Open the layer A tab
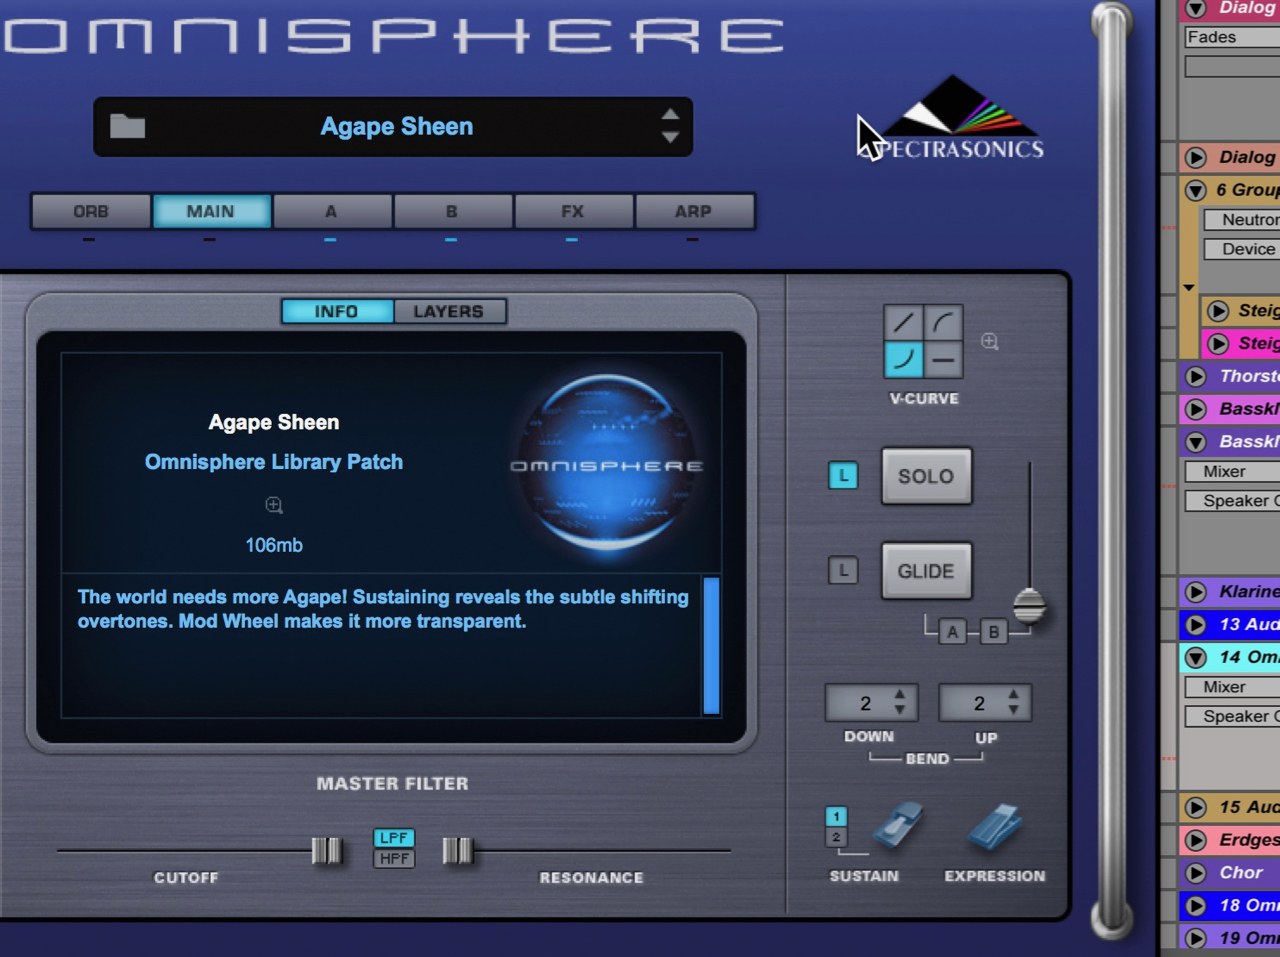 tap(331, 211)
